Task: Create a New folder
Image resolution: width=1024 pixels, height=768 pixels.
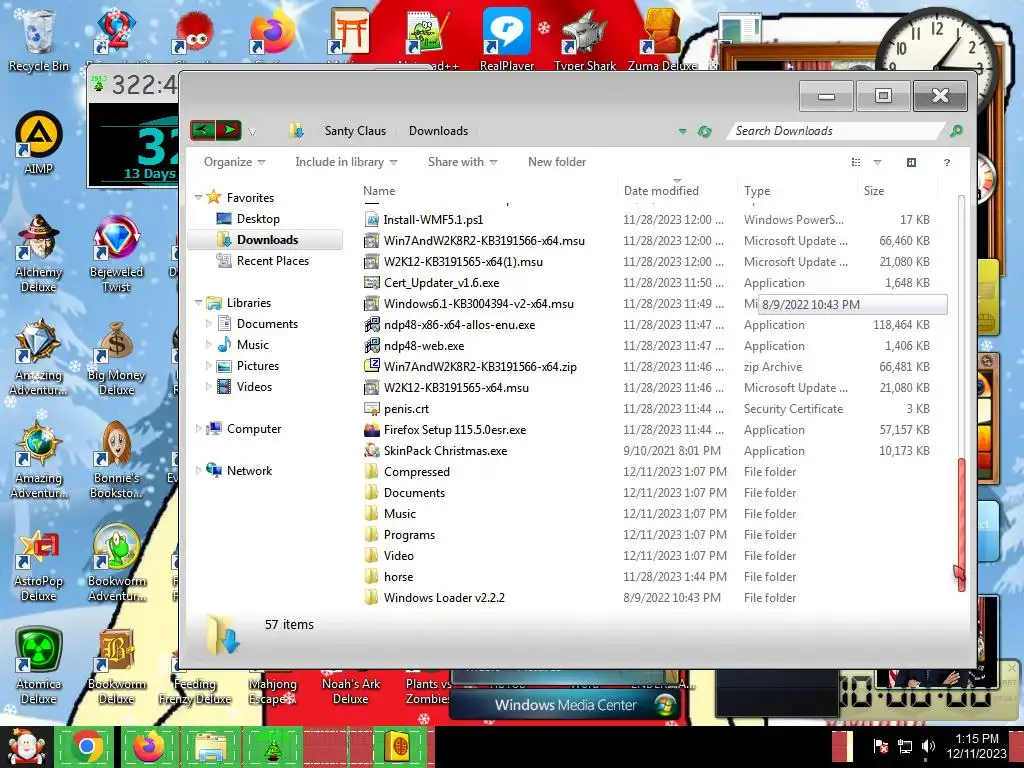Action: pos(556,162)
